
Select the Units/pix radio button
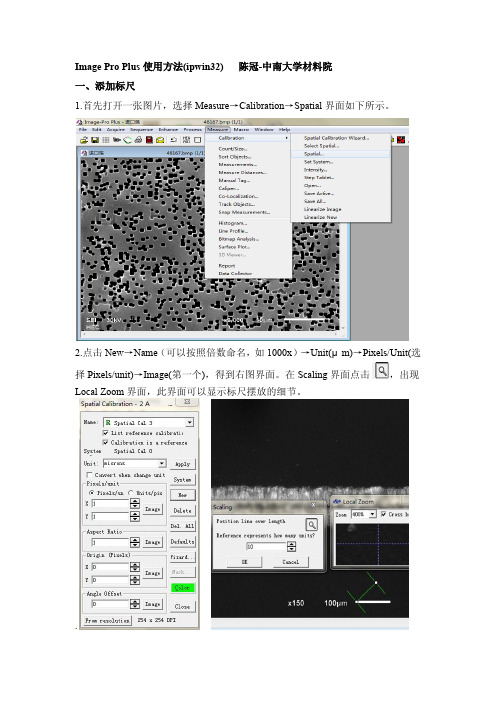(x=131, y=492)
